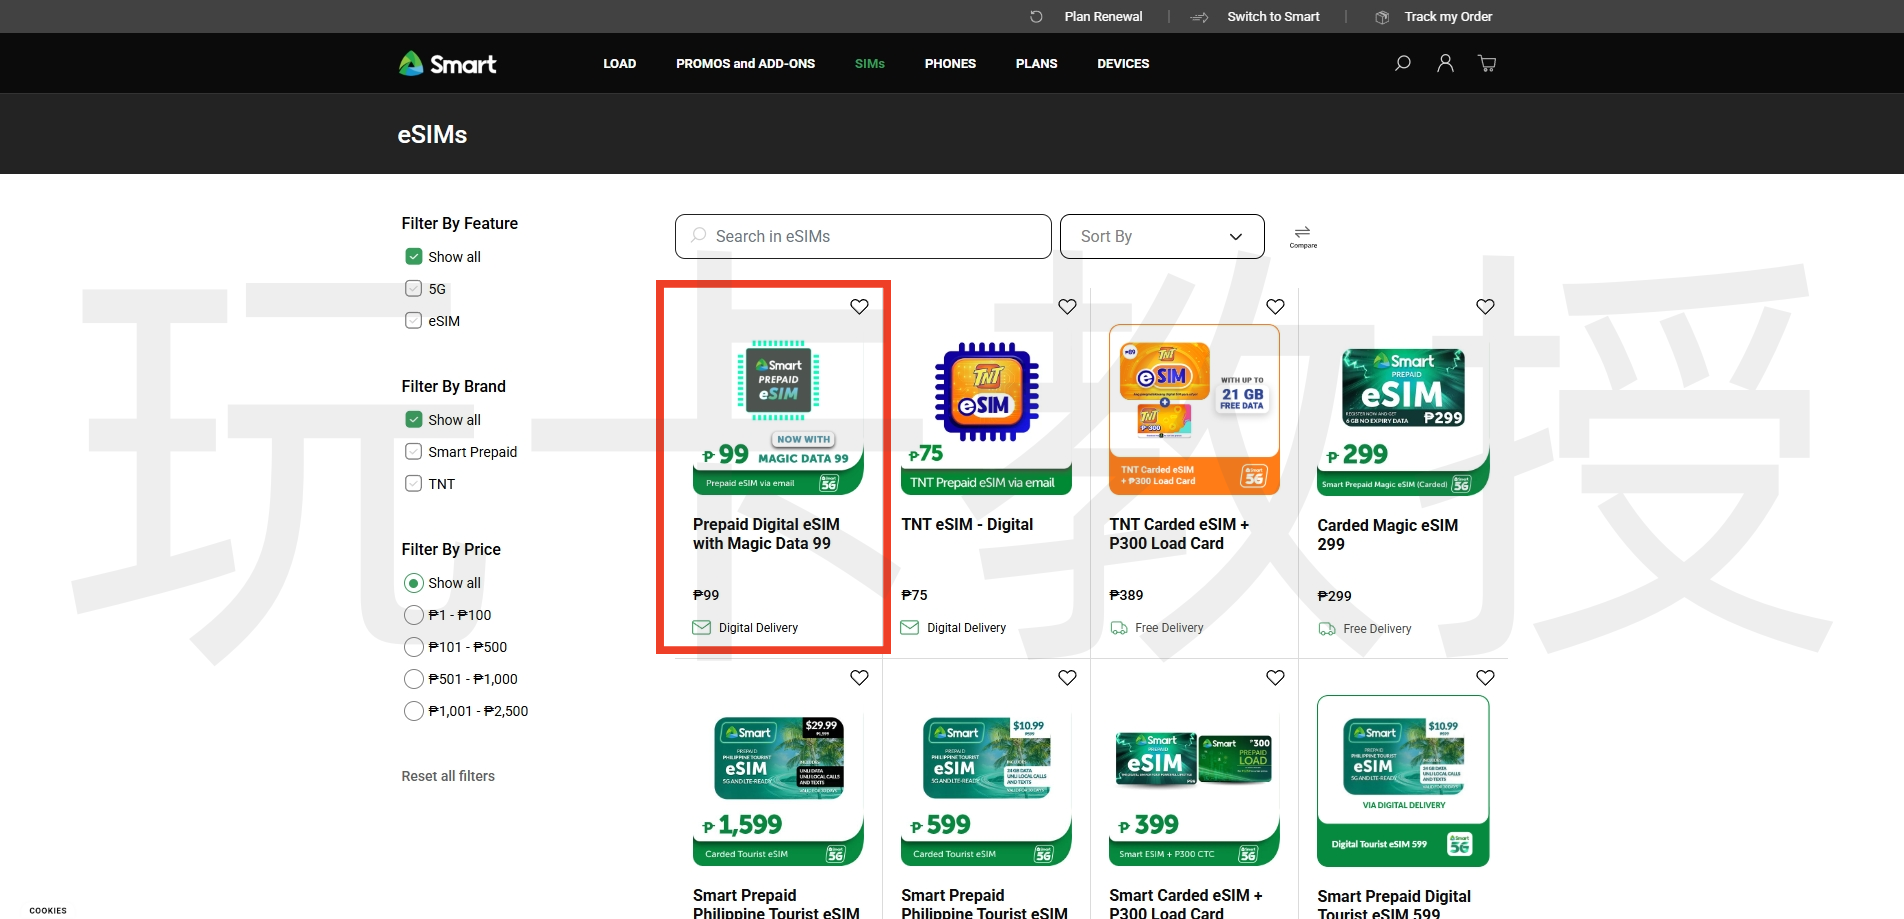Open the DEVICES menu
The width and height of the screenshot is (1904, 919).
pos(1123,63)
